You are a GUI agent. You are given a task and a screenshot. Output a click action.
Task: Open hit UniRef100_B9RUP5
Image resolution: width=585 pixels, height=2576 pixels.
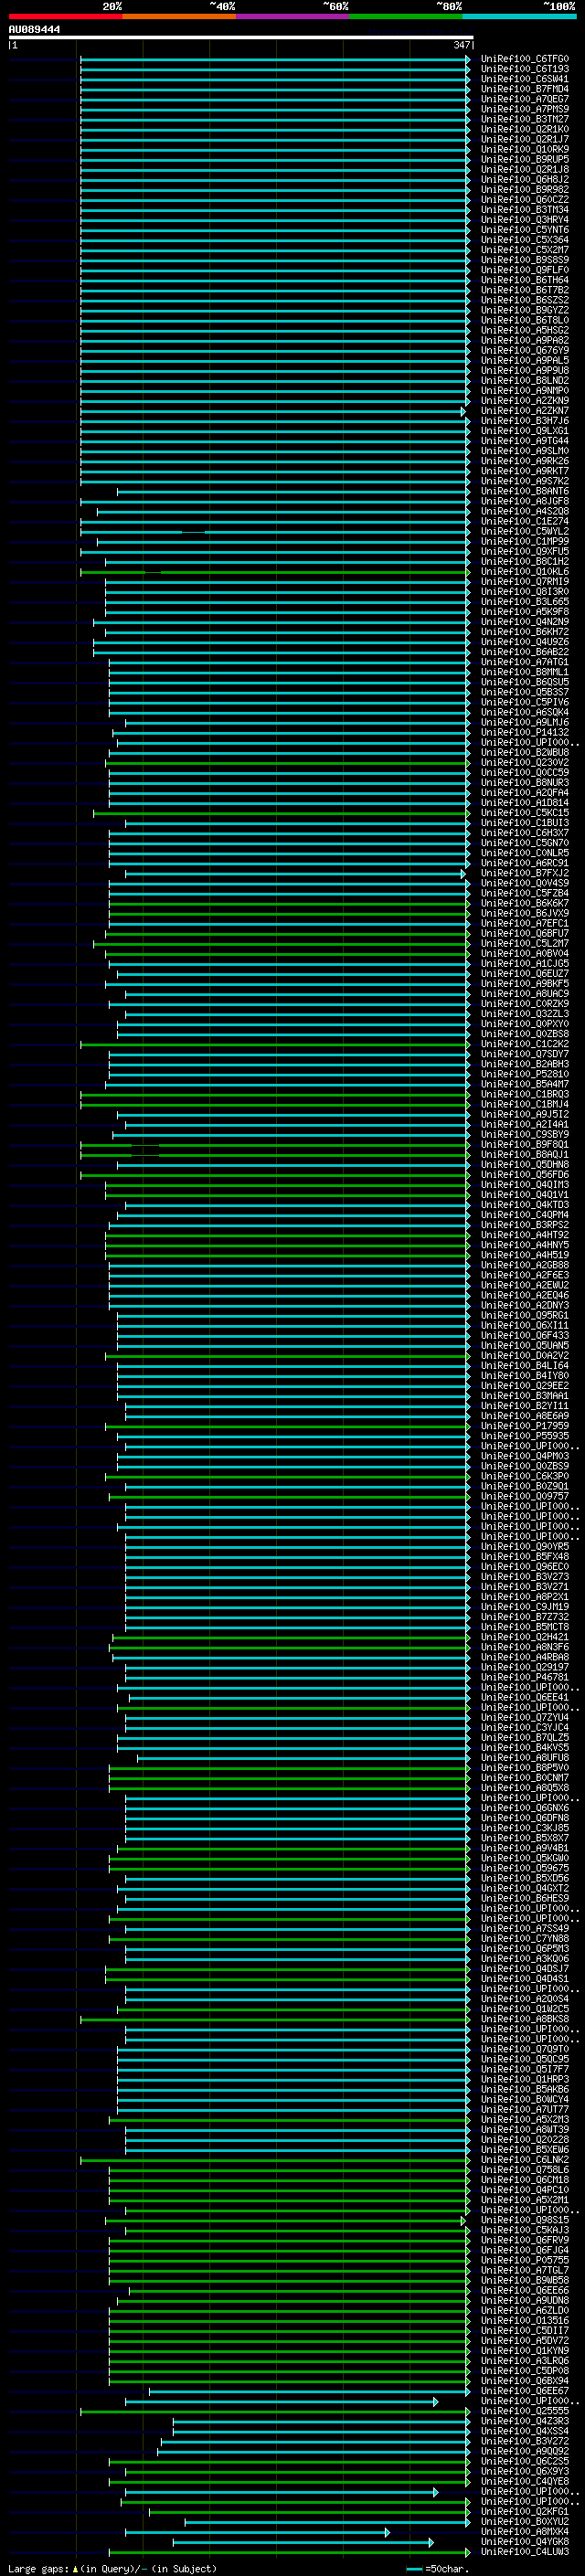[x=525, y=159]
